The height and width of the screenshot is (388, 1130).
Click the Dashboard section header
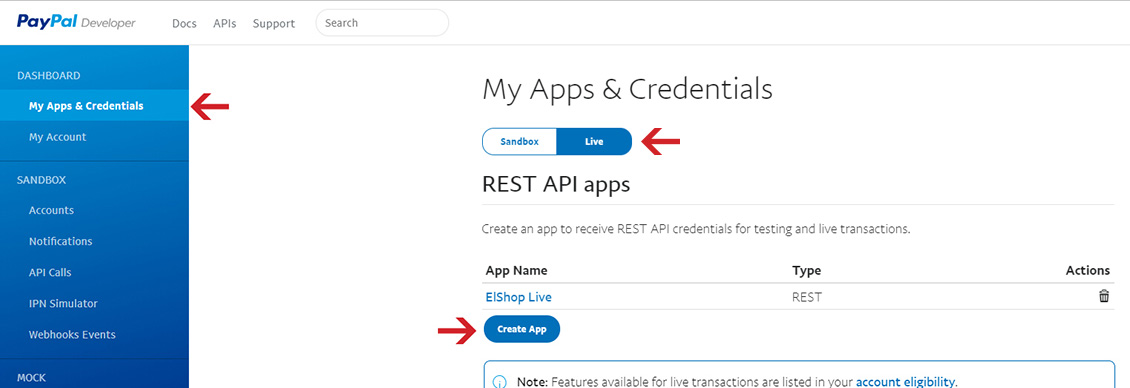point(48,75)
